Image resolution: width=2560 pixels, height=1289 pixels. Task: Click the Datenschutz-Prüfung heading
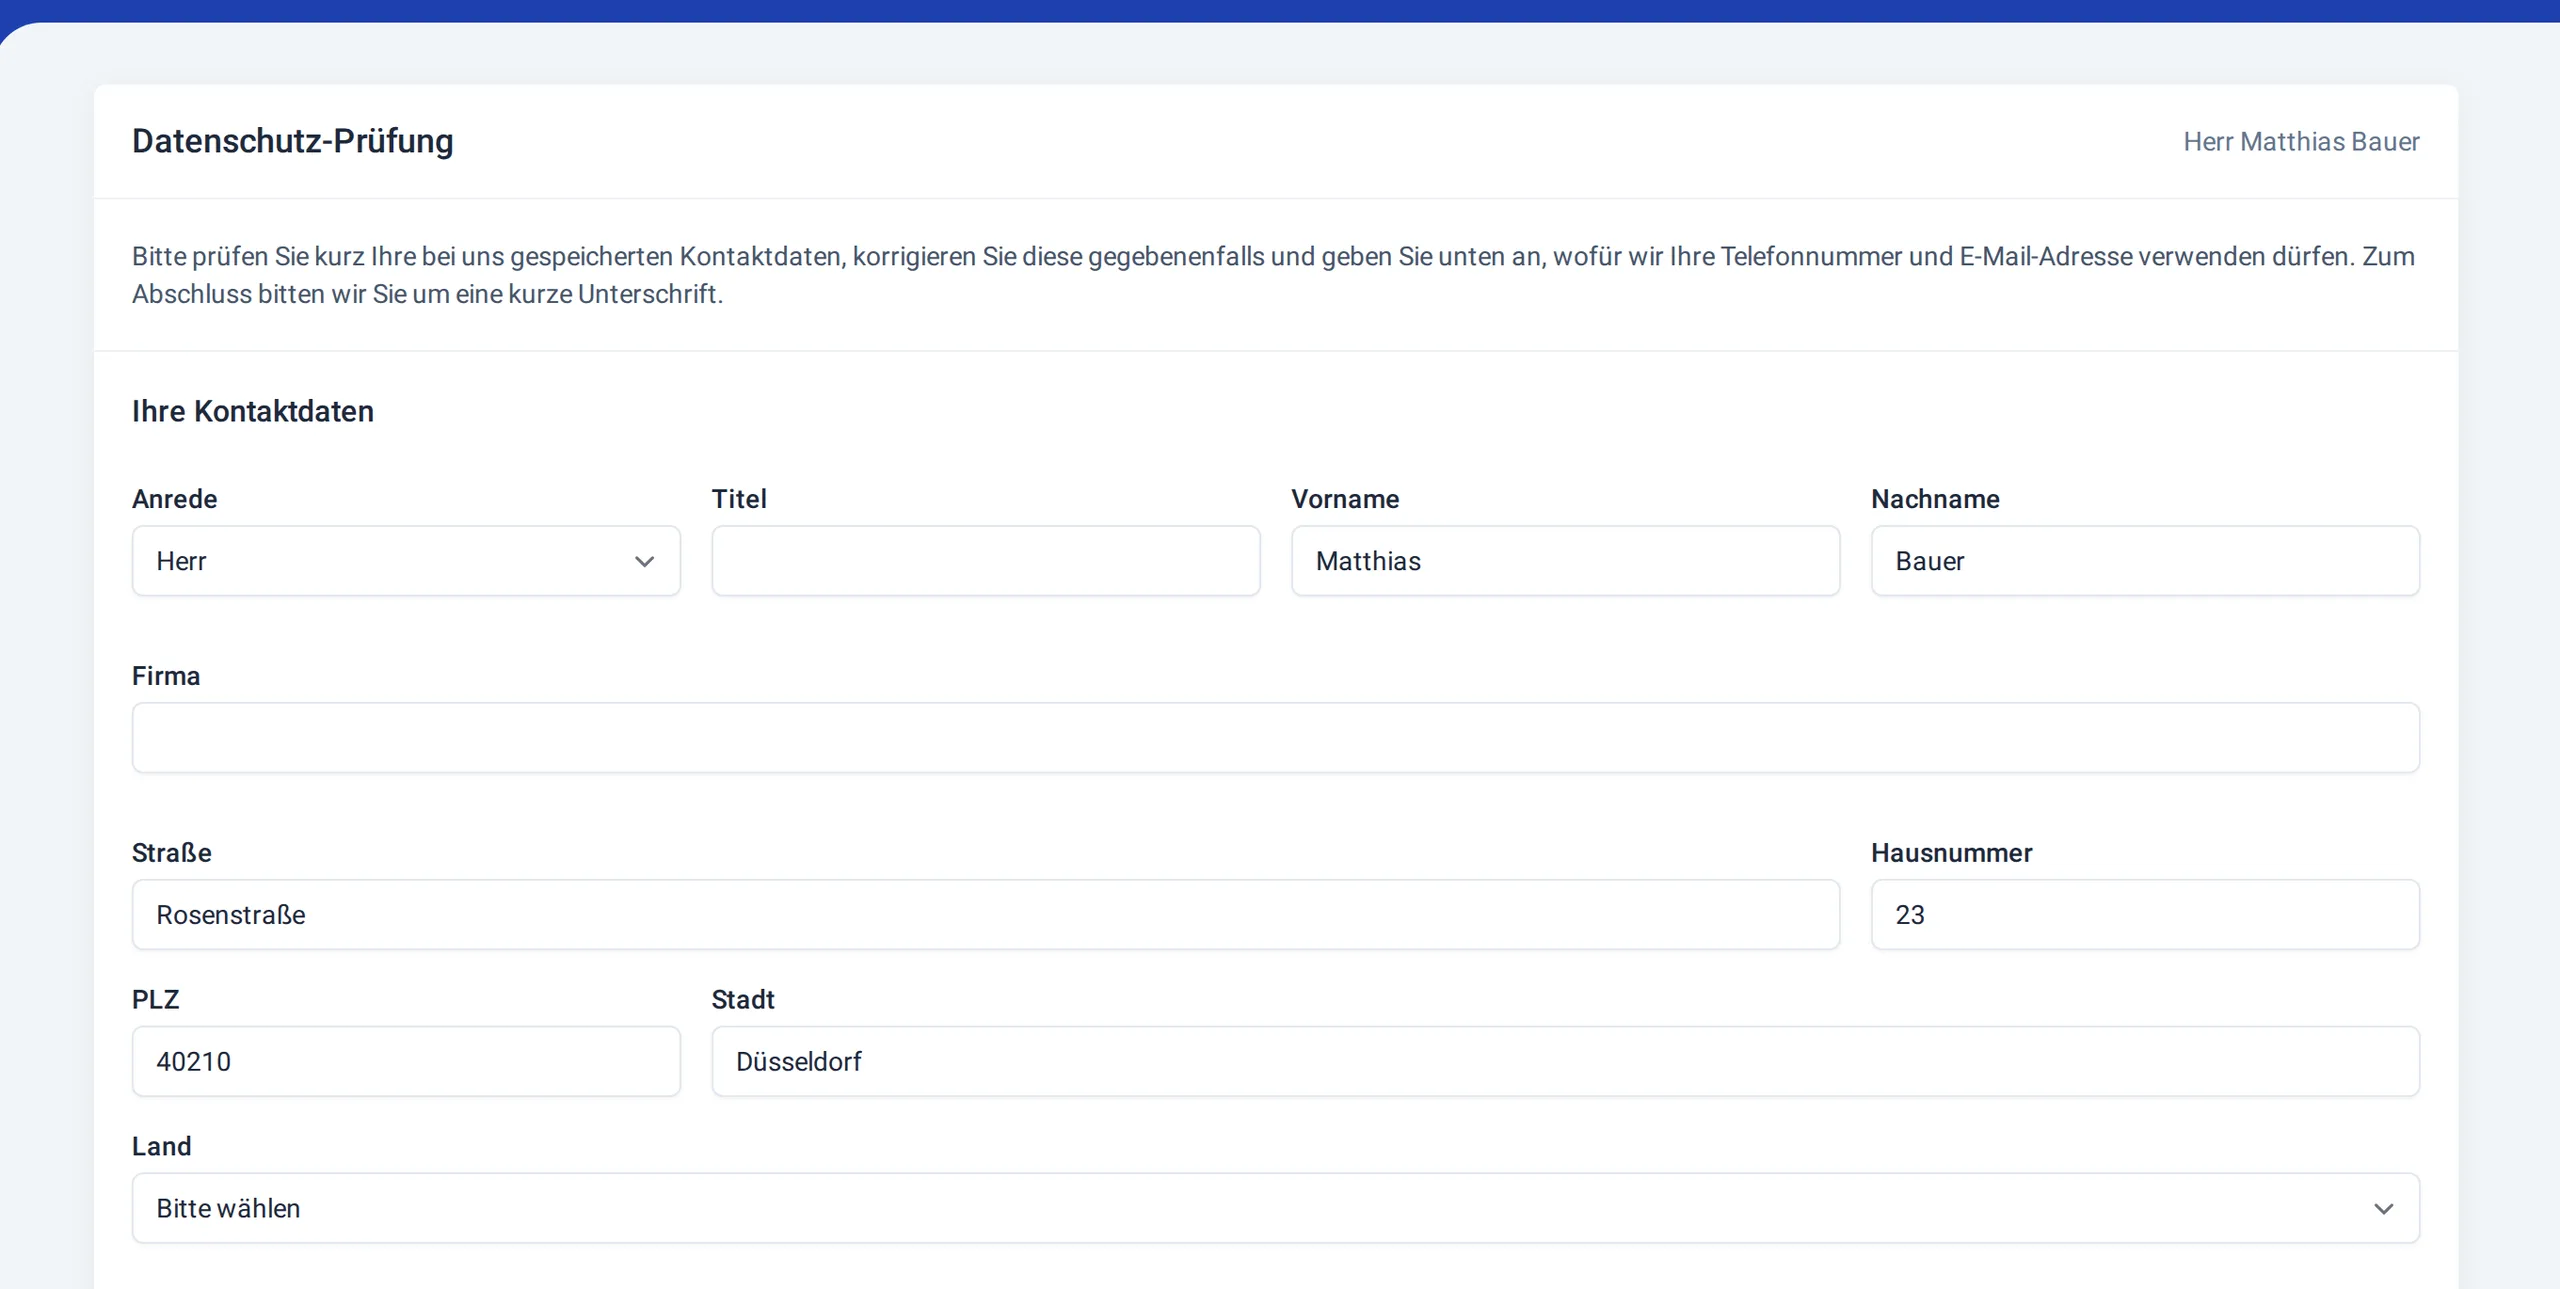pyautogui.click(x=293, y=141)
